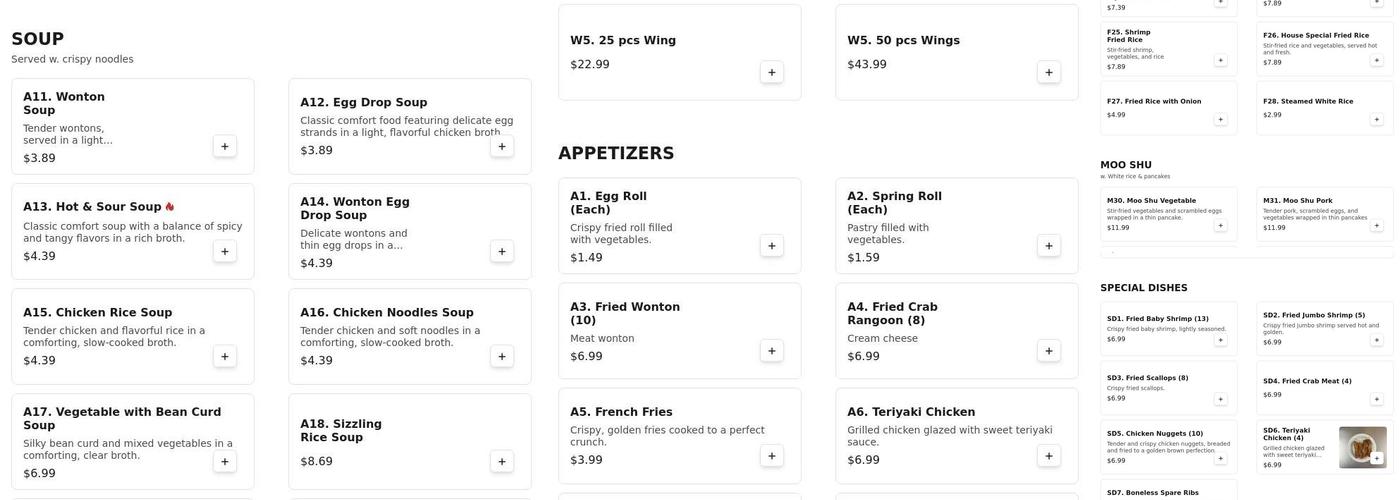Add SD1 Fried Baby Shrimp

[1220, 340]
